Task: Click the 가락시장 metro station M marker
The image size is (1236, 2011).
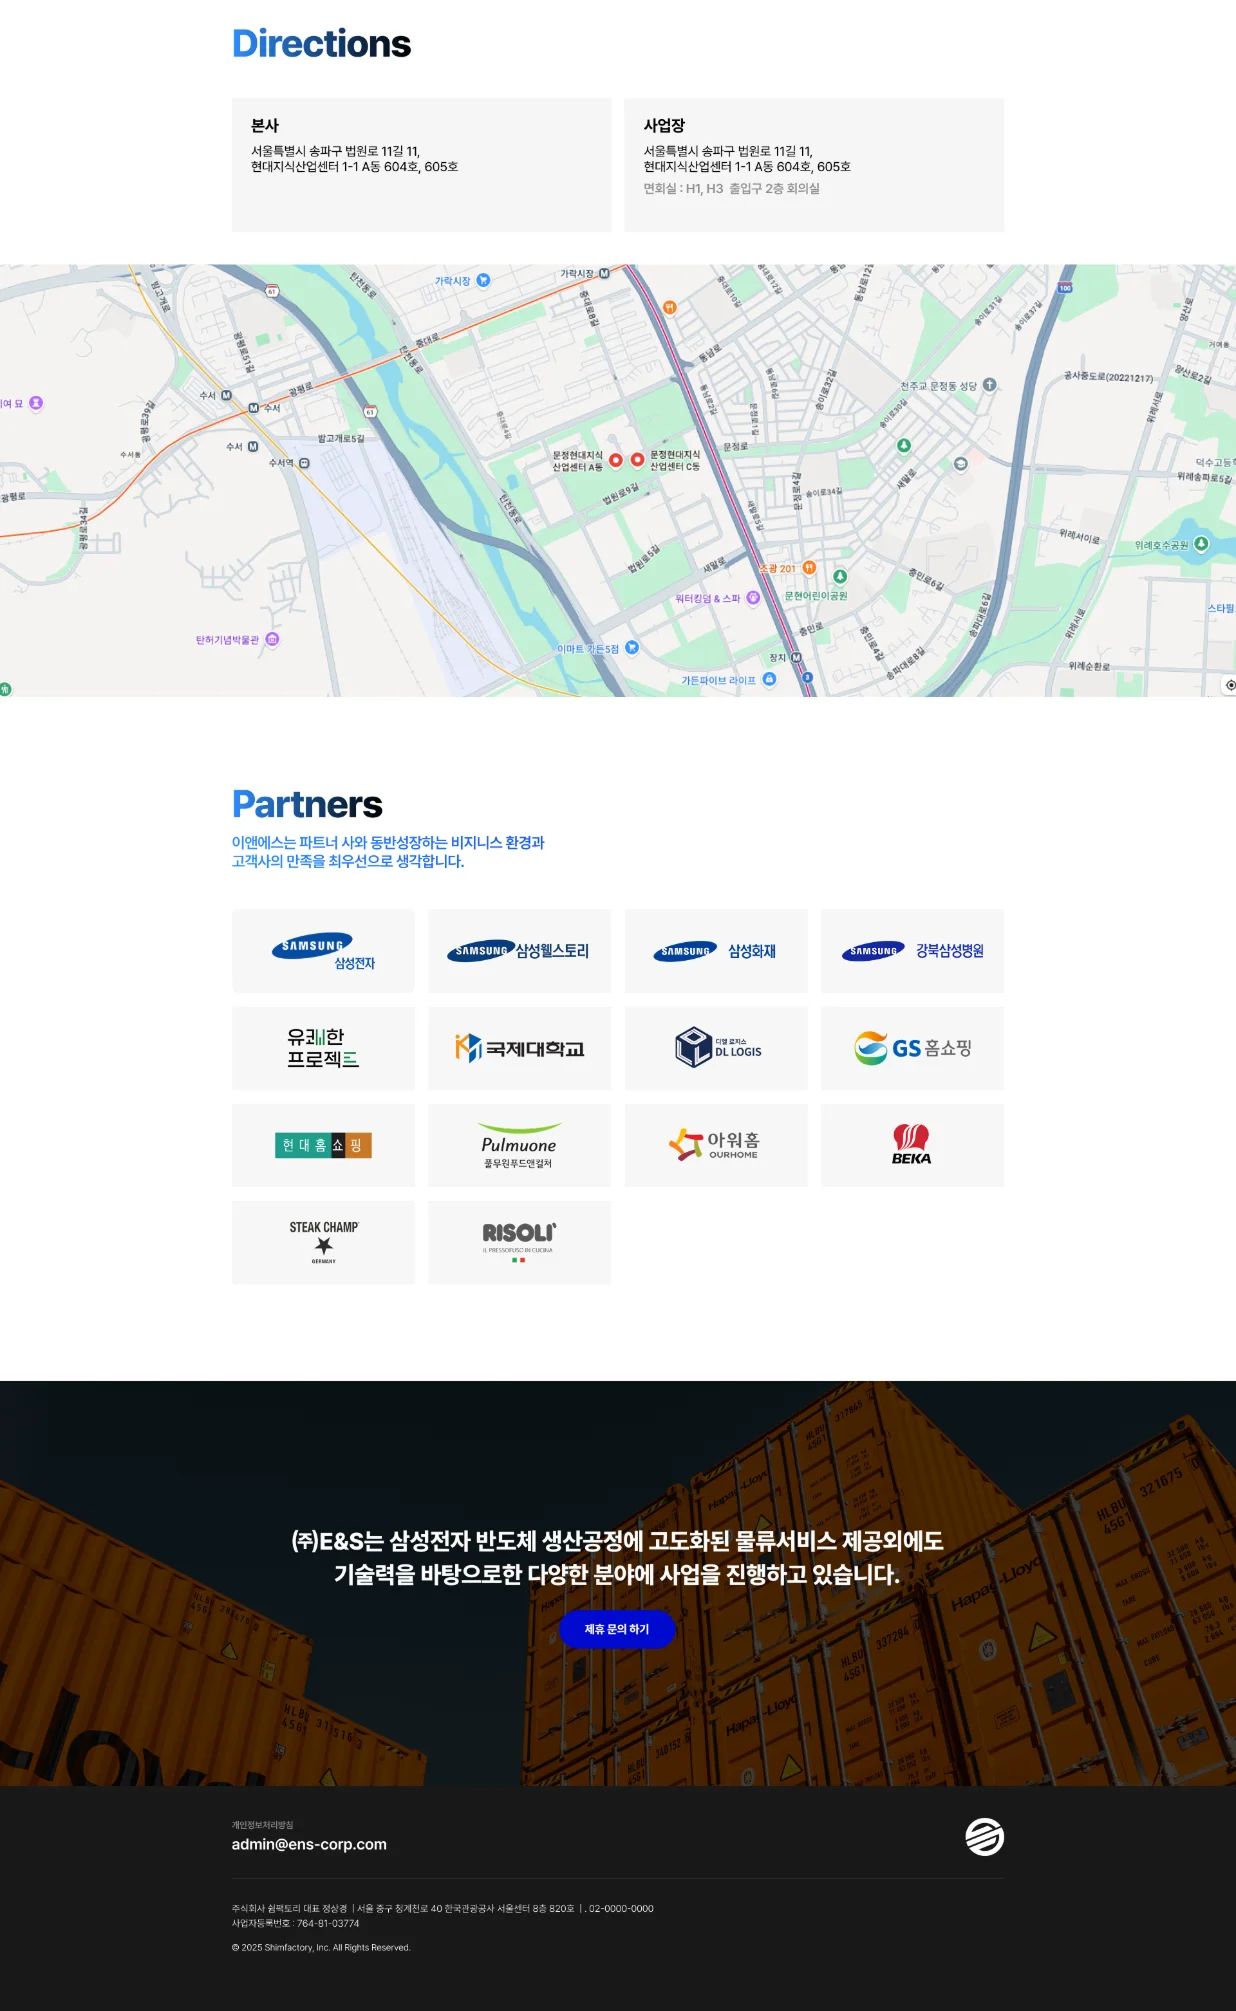Action: click(x=604, y=273)
